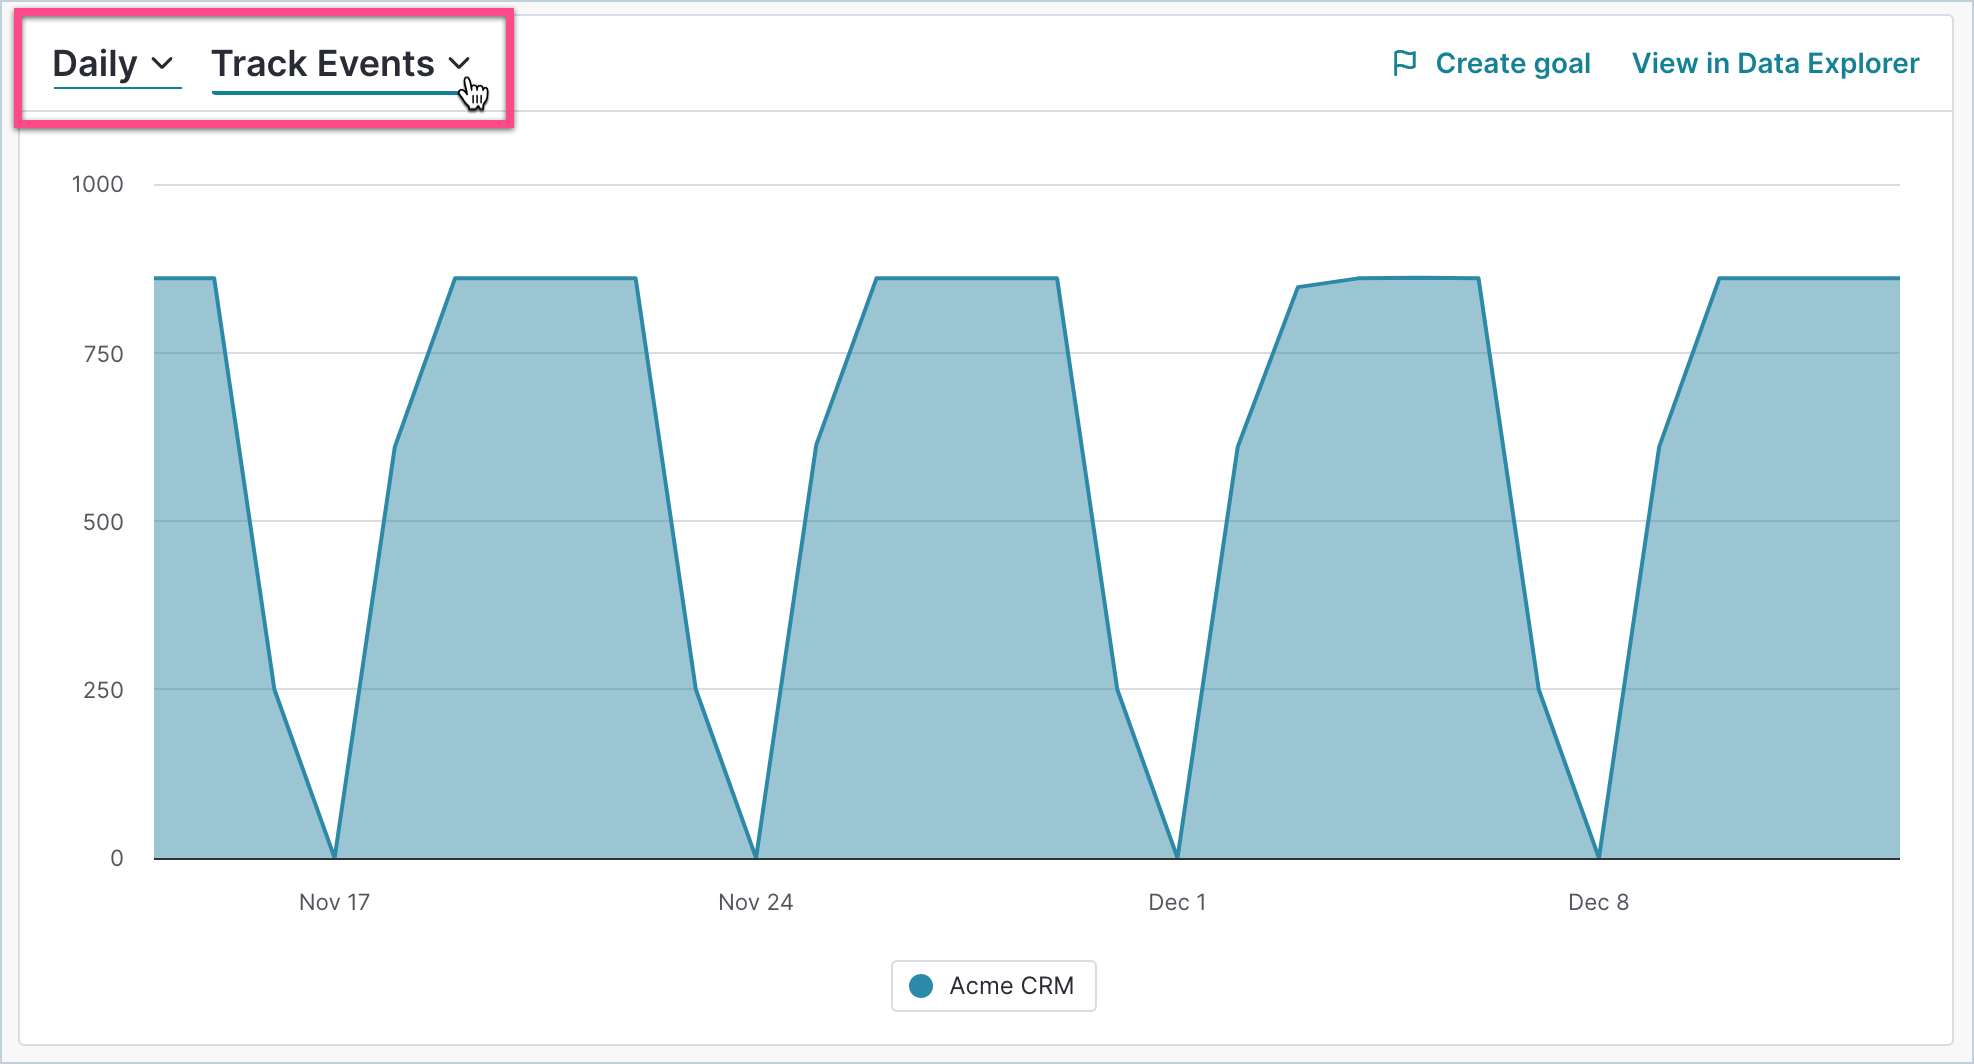Click the 250 y-axis label
Viewport: 1974px width, 1064px height.
click(103, 690)
